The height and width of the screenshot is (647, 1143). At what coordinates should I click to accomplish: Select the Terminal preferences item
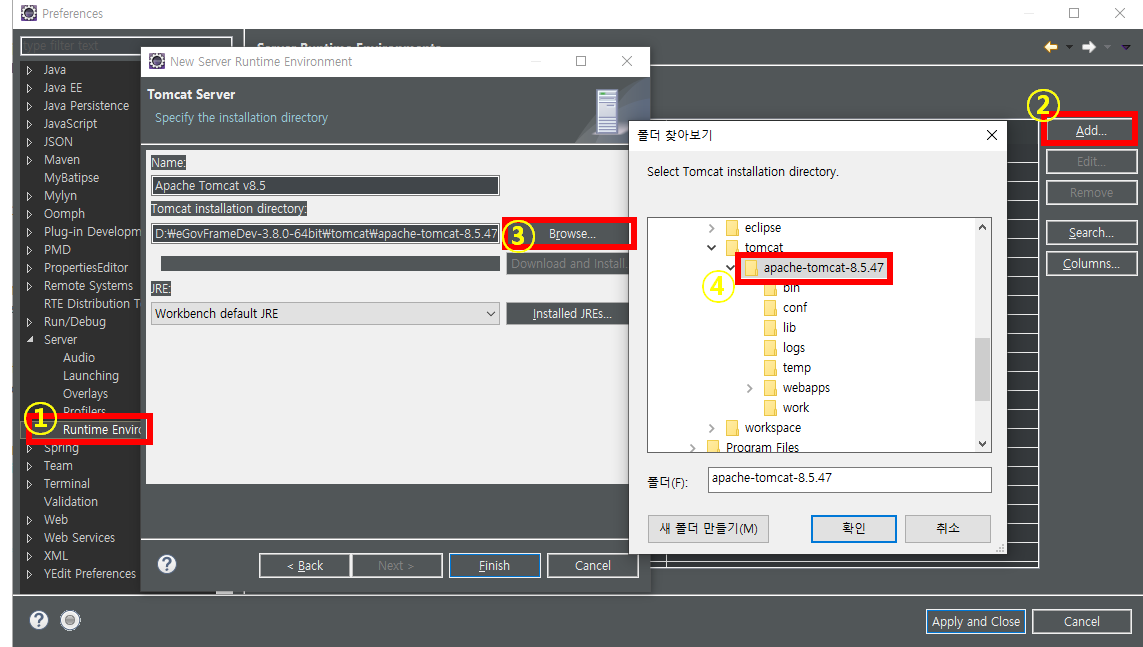[66, 484]
